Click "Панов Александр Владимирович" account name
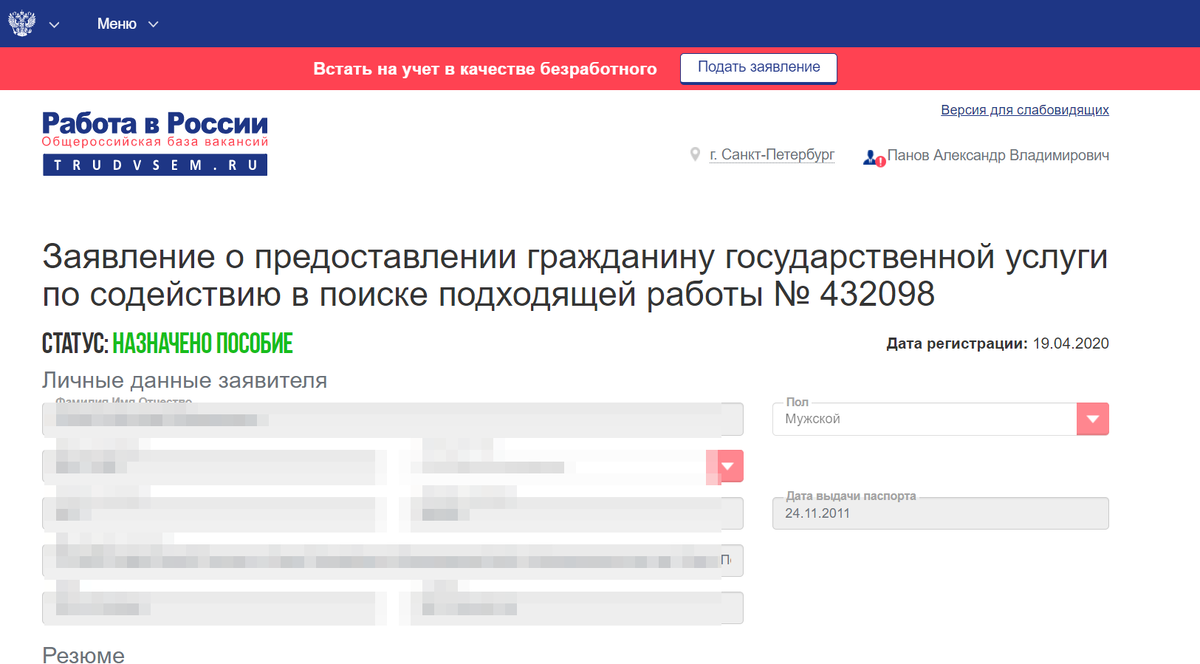This screenshot has height=664, width=1200. click(x=1000, y=155)
